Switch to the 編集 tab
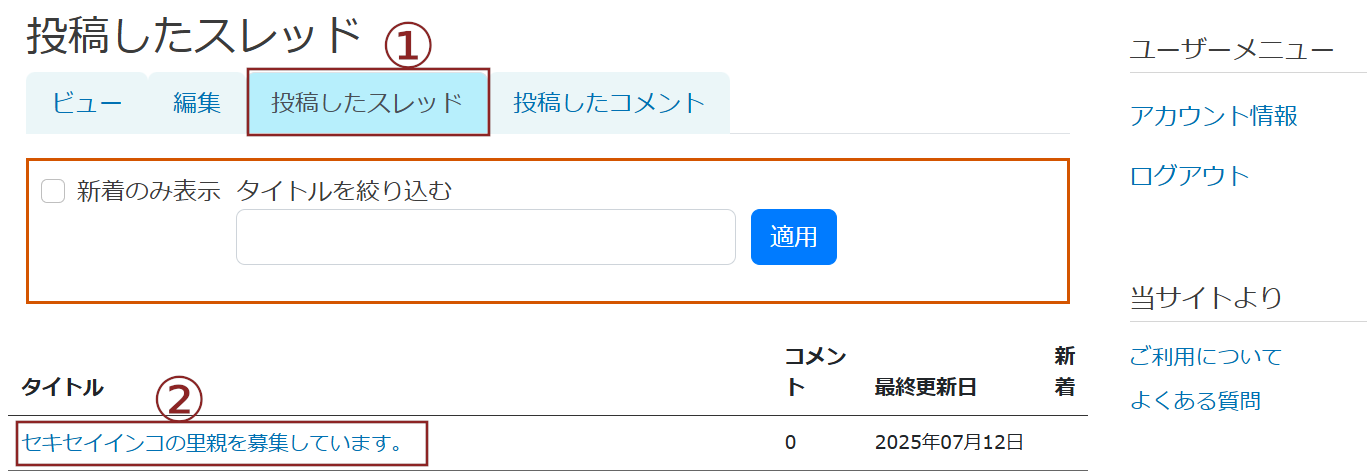The height and width of the screenshot is (474, 1367). tap(197, 102)
